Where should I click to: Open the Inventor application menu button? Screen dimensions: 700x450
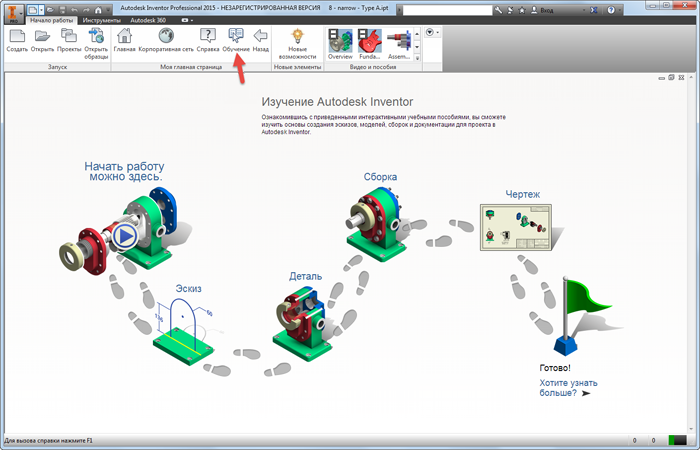15,13
